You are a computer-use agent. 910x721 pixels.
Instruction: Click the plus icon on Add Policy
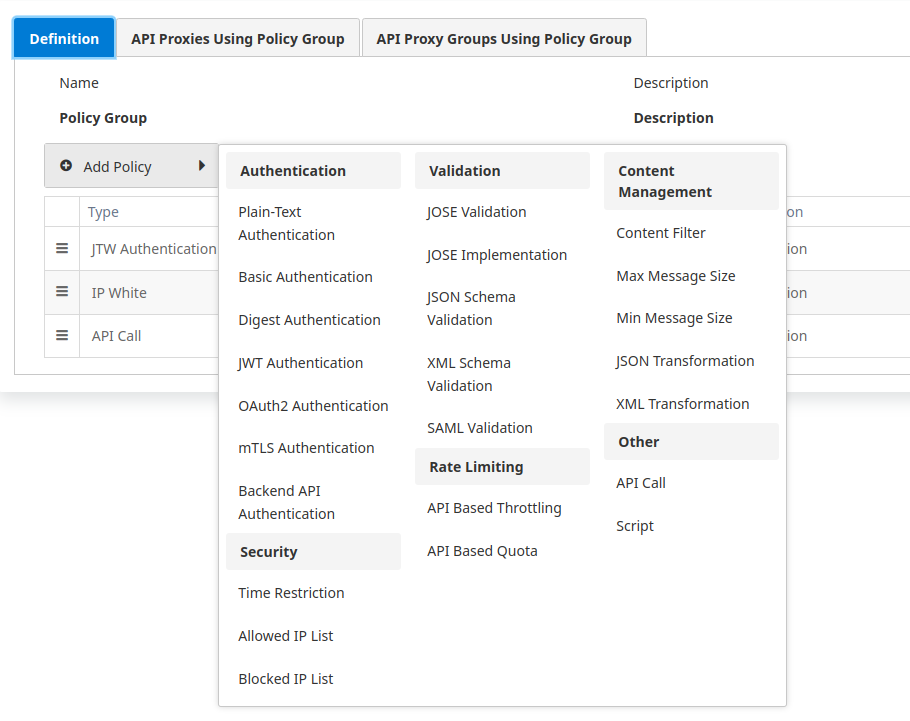pyautogui.click(x=66, y=165)
